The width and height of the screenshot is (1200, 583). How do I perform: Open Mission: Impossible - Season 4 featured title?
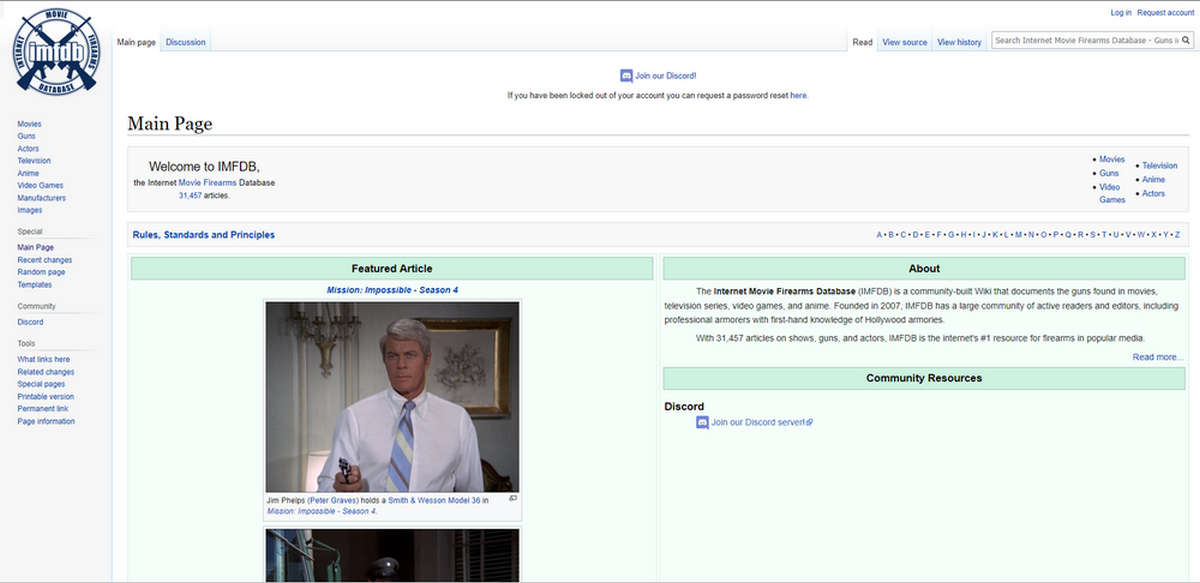(392, 290)
